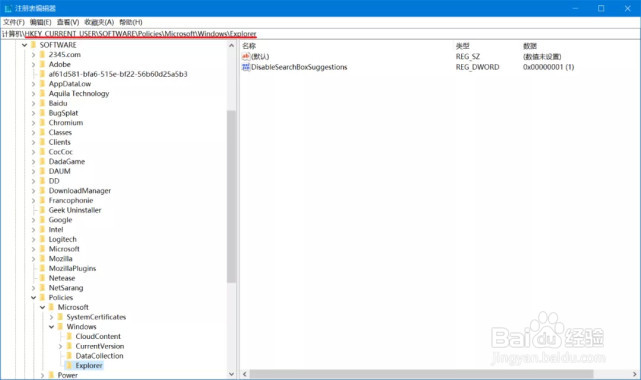The height and width of the screenshot is (380, 641).
Task: Collapse the Windows key under Microsoft
Action: click(x=52, y=327)
